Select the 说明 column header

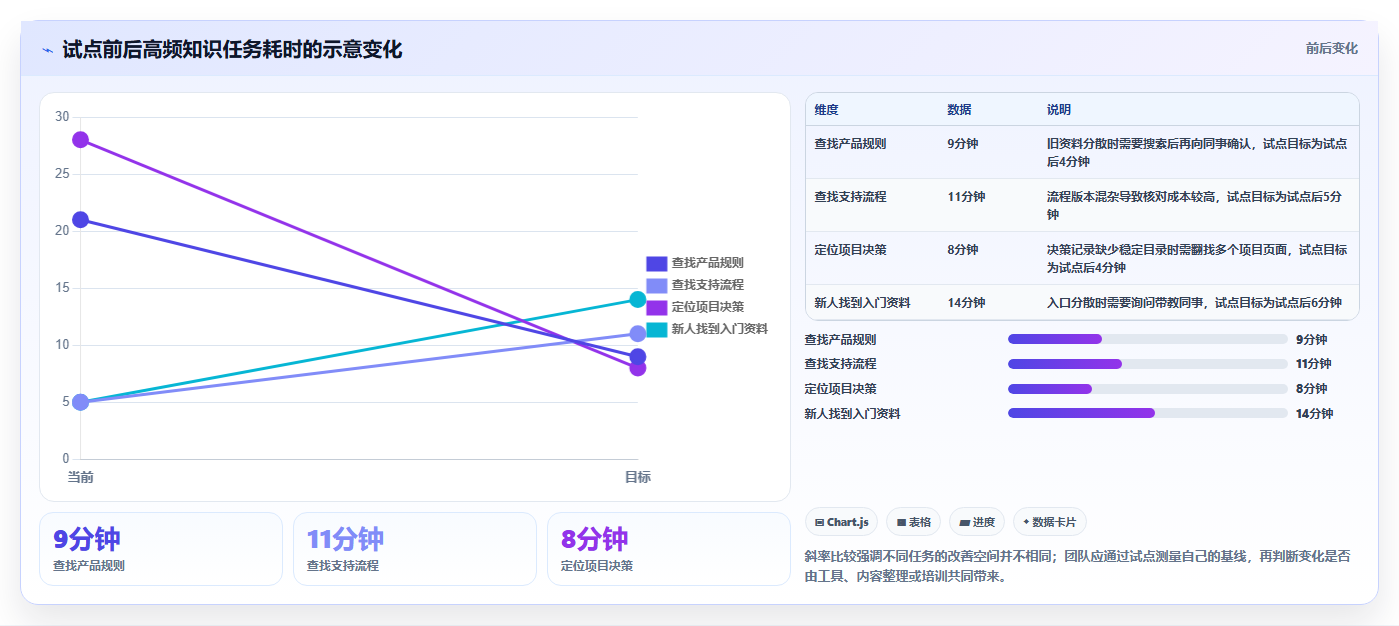click(x=1198, y=110)
